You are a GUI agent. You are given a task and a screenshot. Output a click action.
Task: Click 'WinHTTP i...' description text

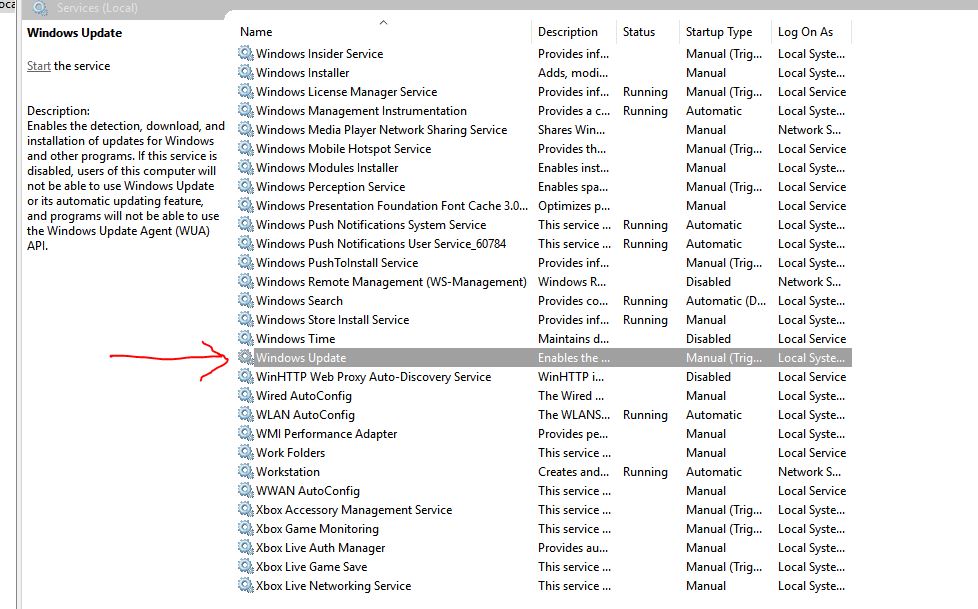tap(571, 376)
